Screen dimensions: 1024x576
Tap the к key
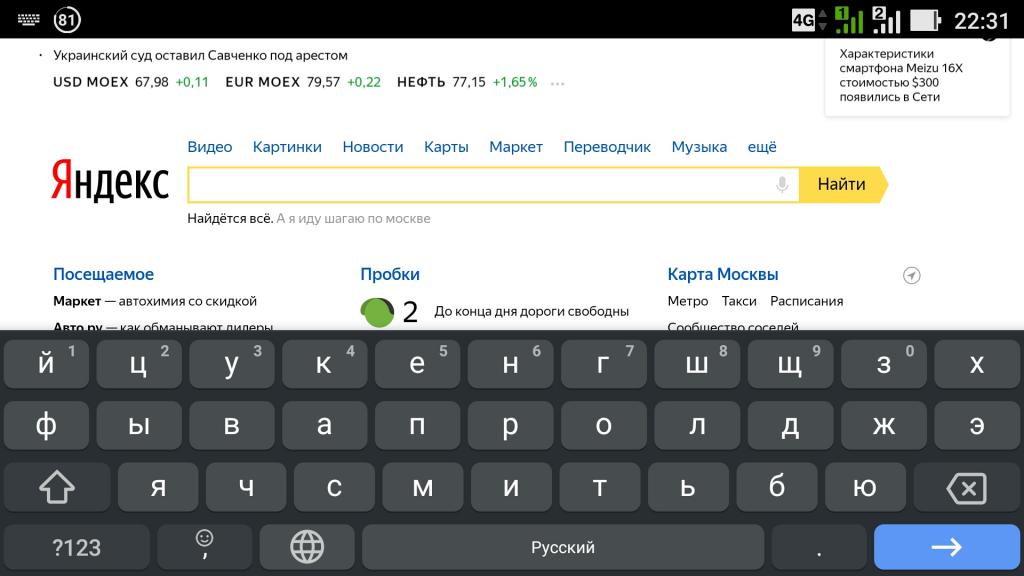point(325,364)
